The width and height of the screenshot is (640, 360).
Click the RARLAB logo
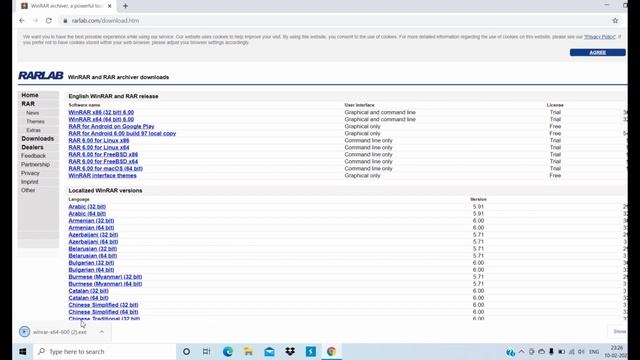pyautogui.click(x=41, y=76)
